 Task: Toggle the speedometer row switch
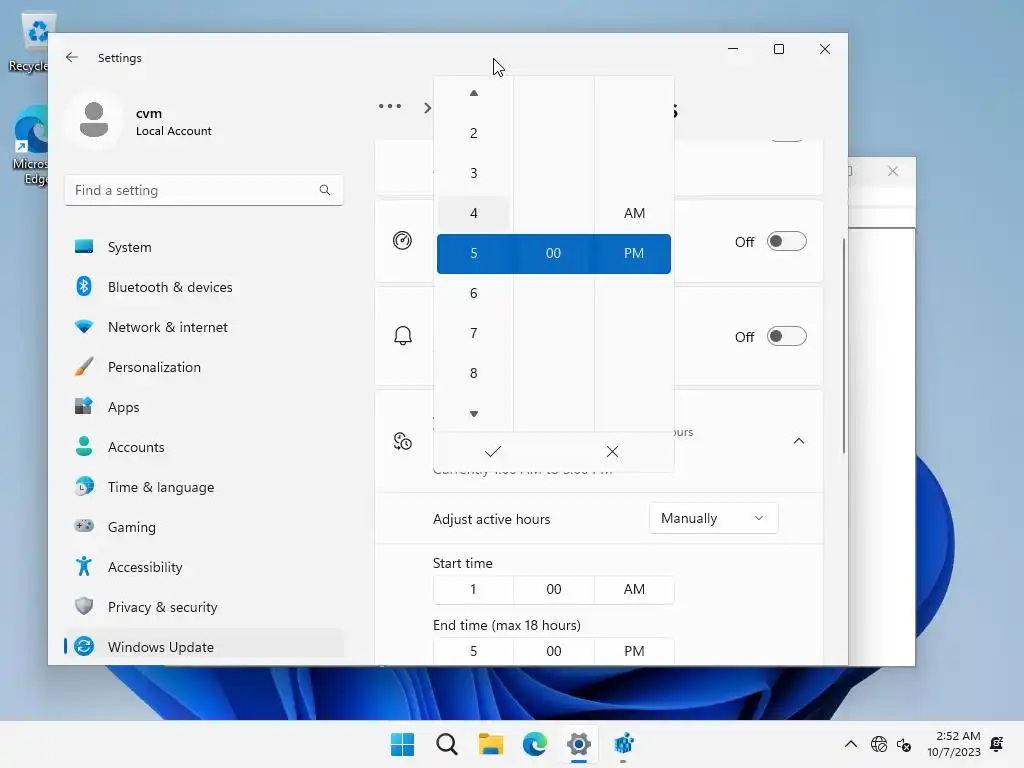tap(786, 241)
